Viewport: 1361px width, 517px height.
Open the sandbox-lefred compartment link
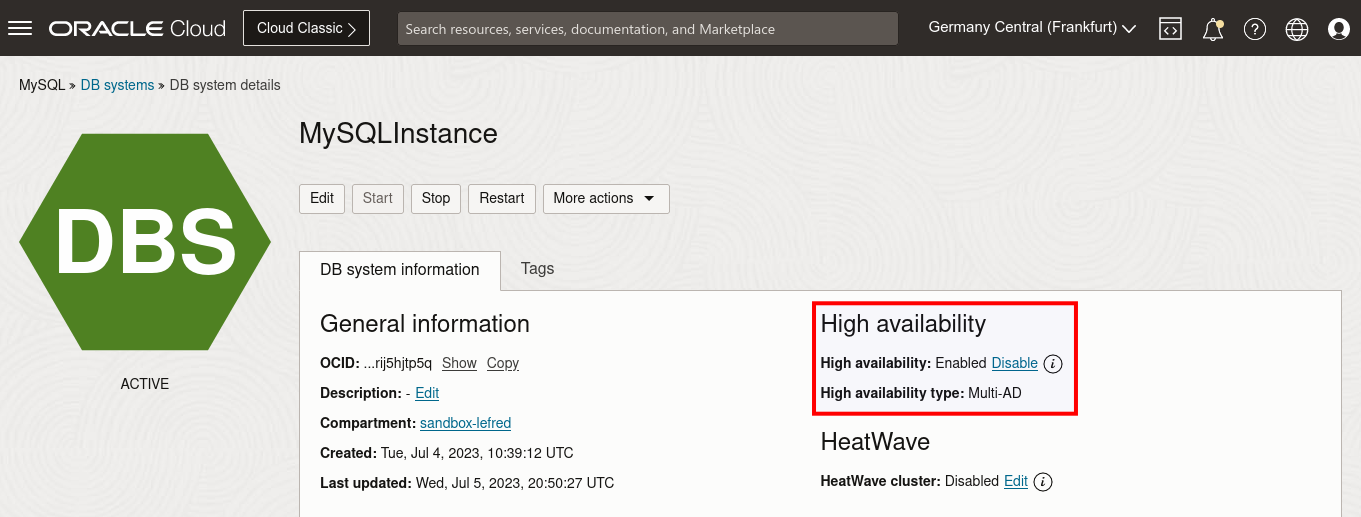coord(465,423)
